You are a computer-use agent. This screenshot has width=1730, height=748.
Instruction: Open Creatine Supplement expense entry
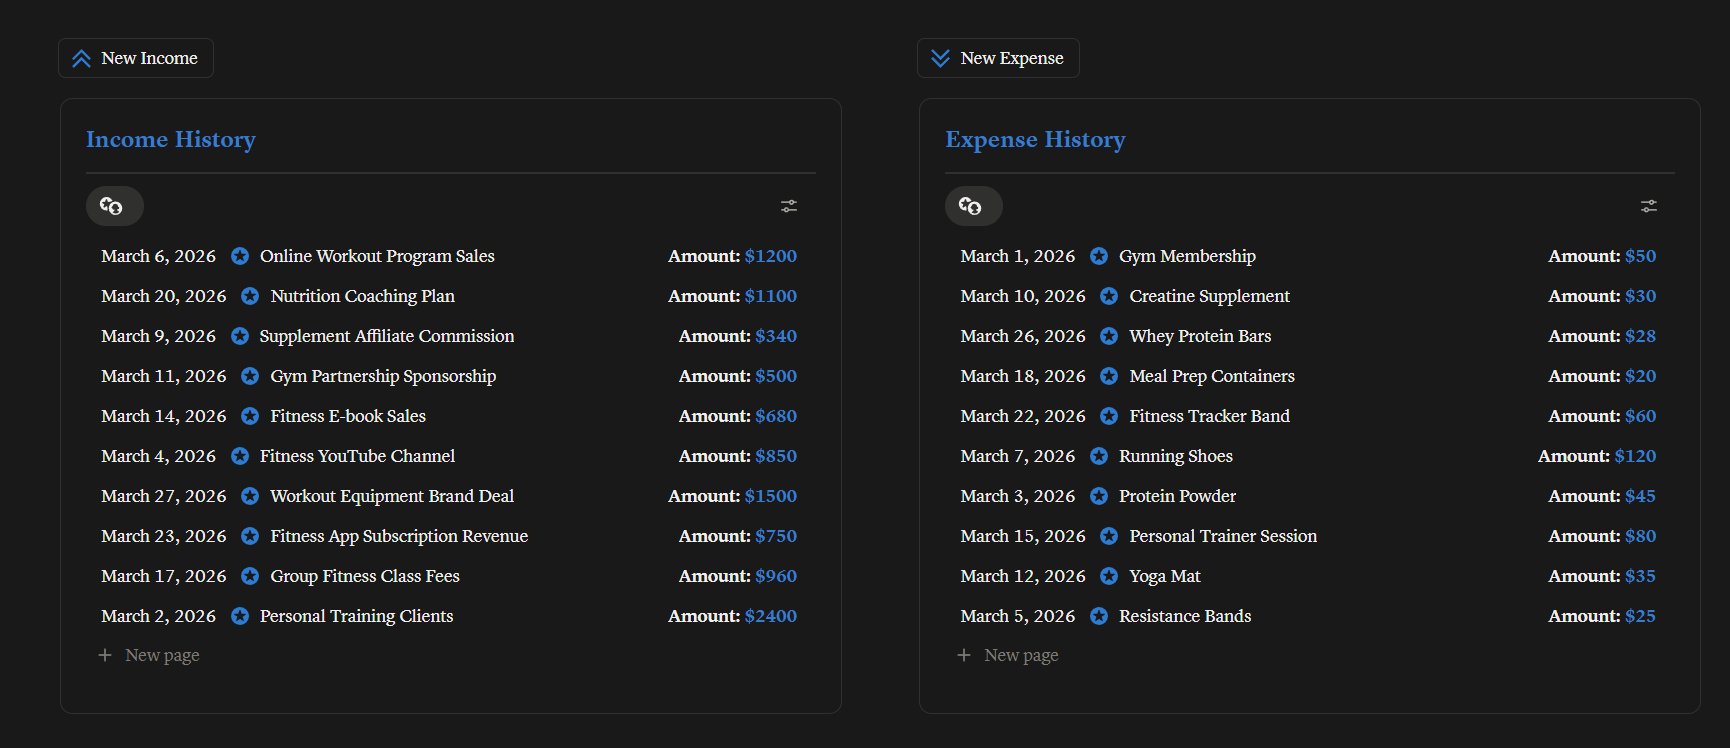click(x=1210, y=296)
